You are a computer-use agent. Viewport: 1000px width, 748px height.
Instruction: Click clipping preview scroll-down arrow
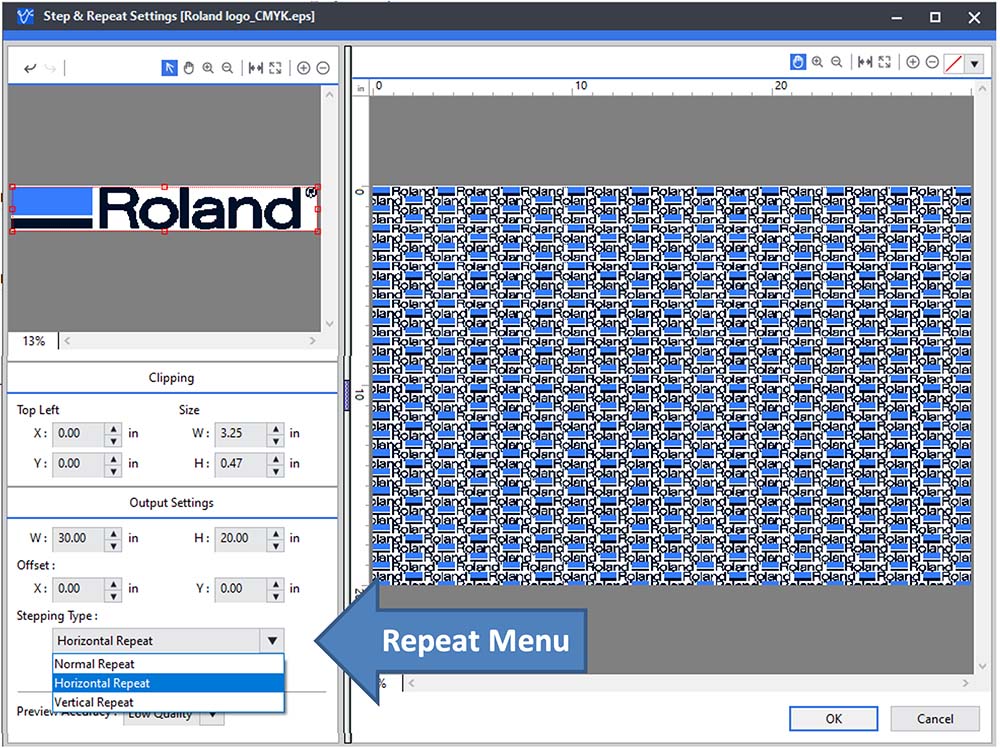pyautogui.click(x=329, y=323)
